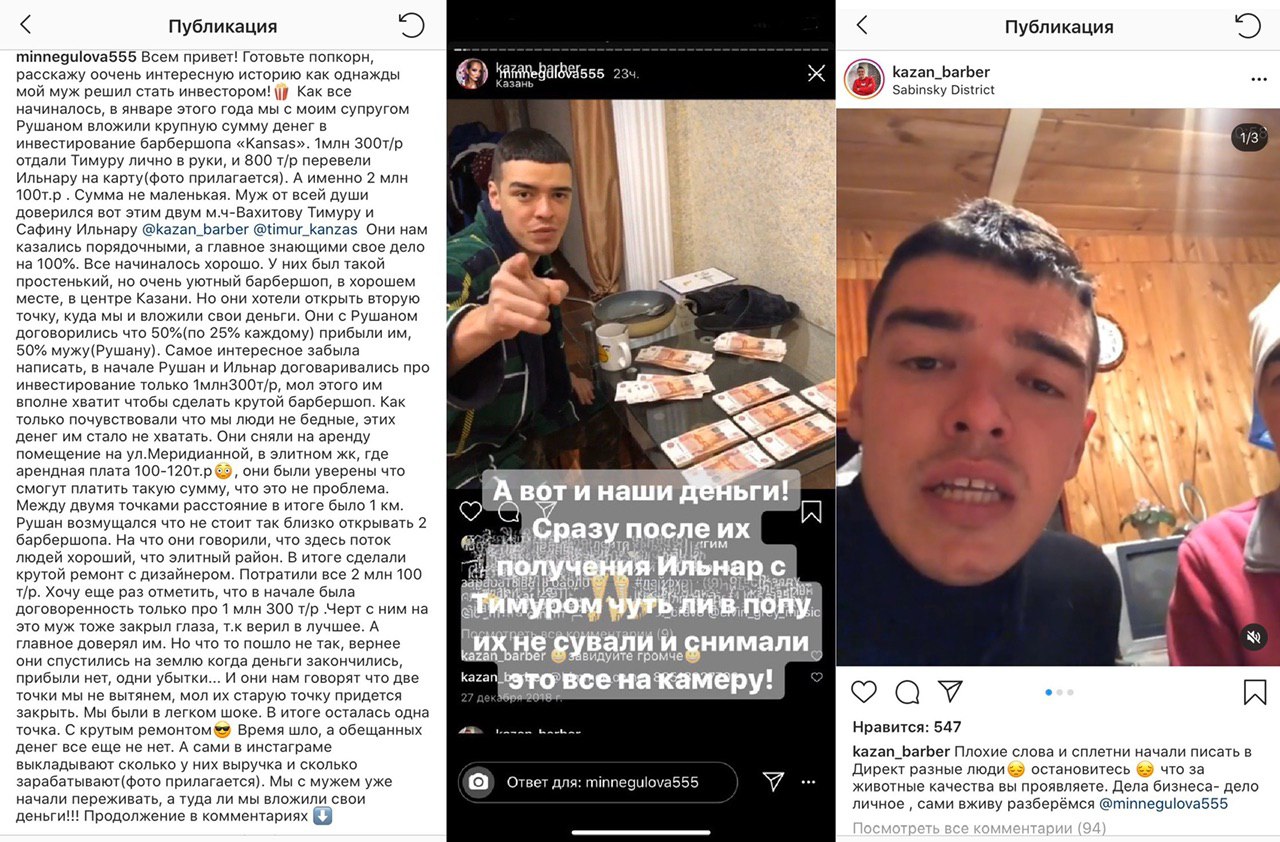This screenshot has height=842, width=1280.
Task: View all 94 comments
Action: [x=979, y=828]
